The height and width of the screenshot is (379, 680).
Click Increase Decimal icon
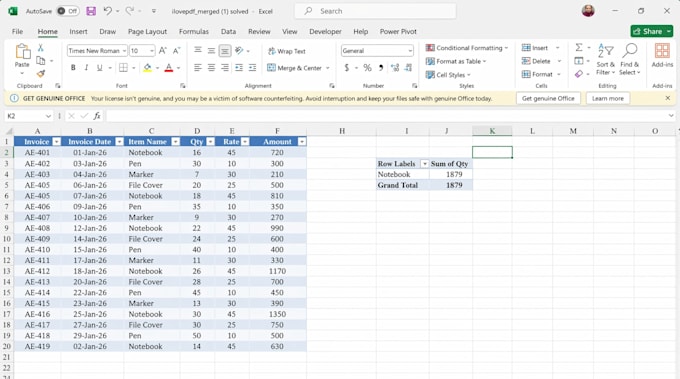click(395, 68)
